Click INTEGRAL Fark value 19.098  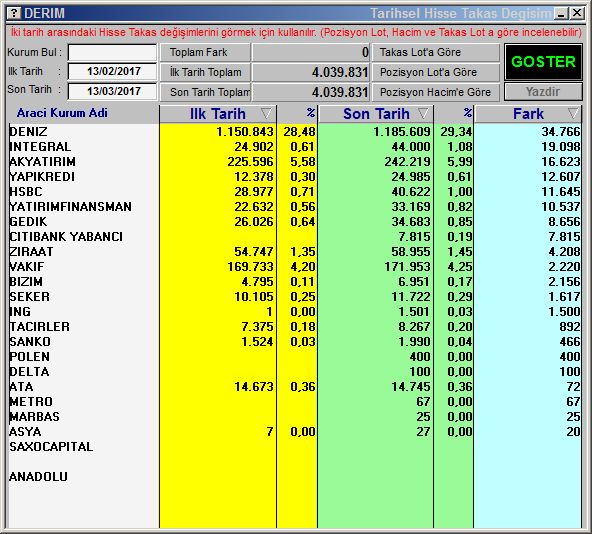[x=561, y=147]
